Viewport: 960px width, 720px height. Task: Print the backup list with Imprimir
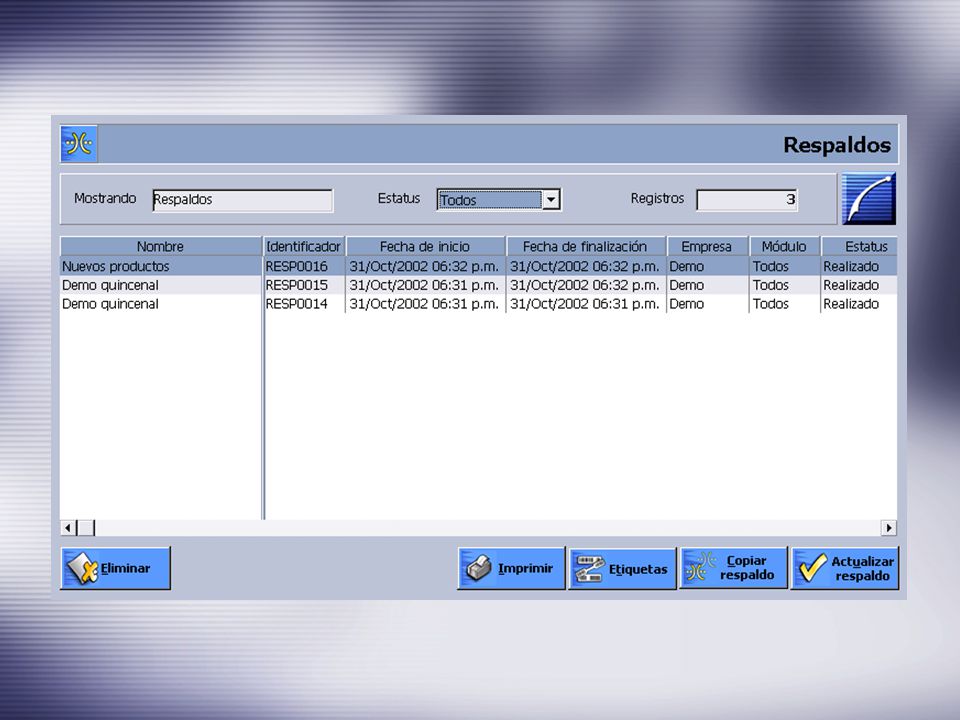click(x=511, y=568)
